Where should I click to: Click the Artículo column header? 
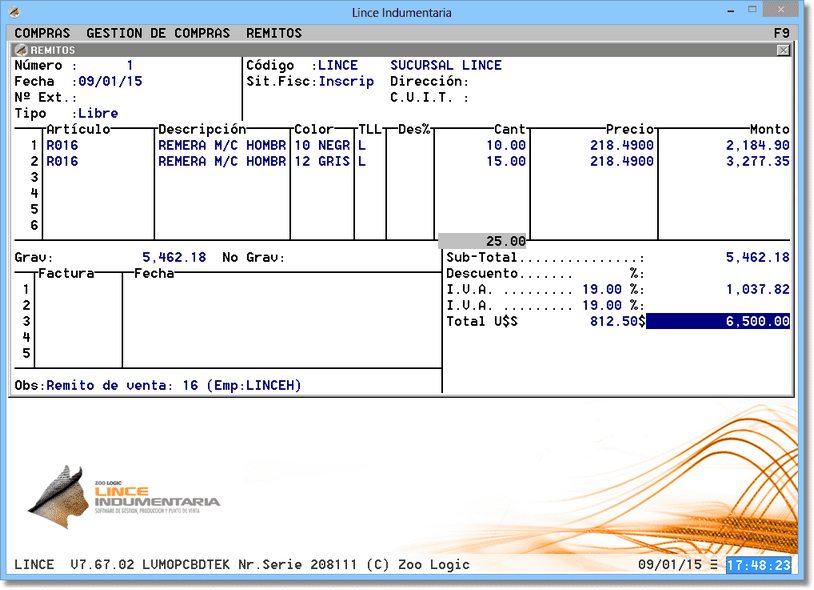[78, 129]
